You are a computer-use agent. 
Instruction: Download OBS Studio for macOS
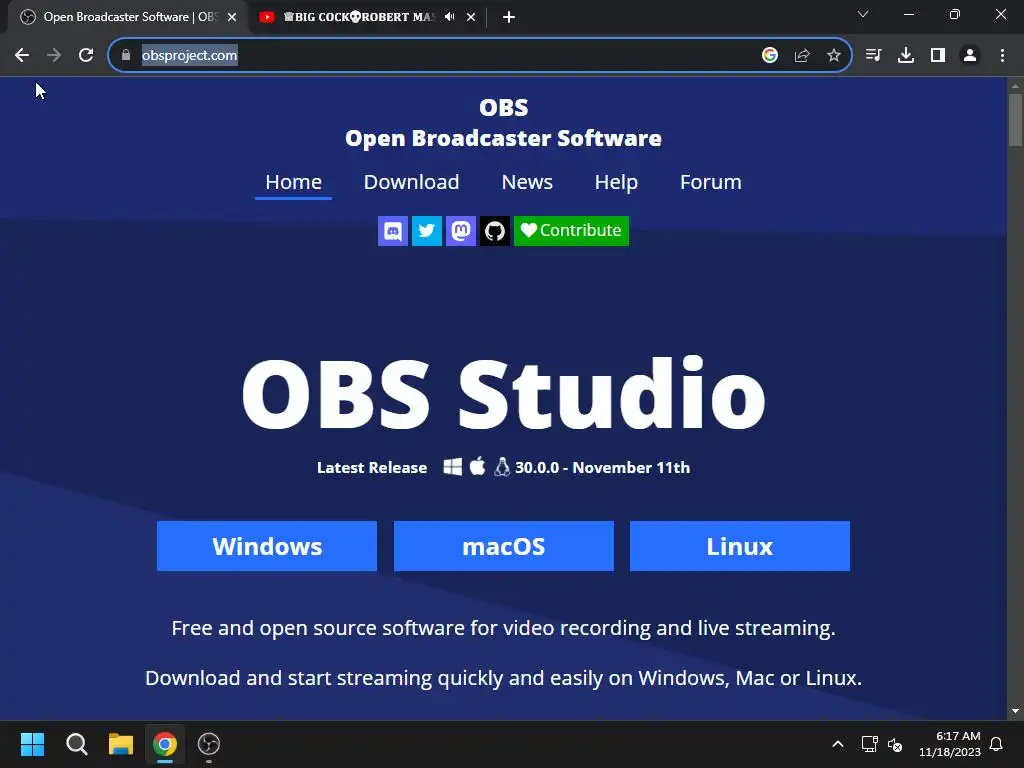(504, 546)
